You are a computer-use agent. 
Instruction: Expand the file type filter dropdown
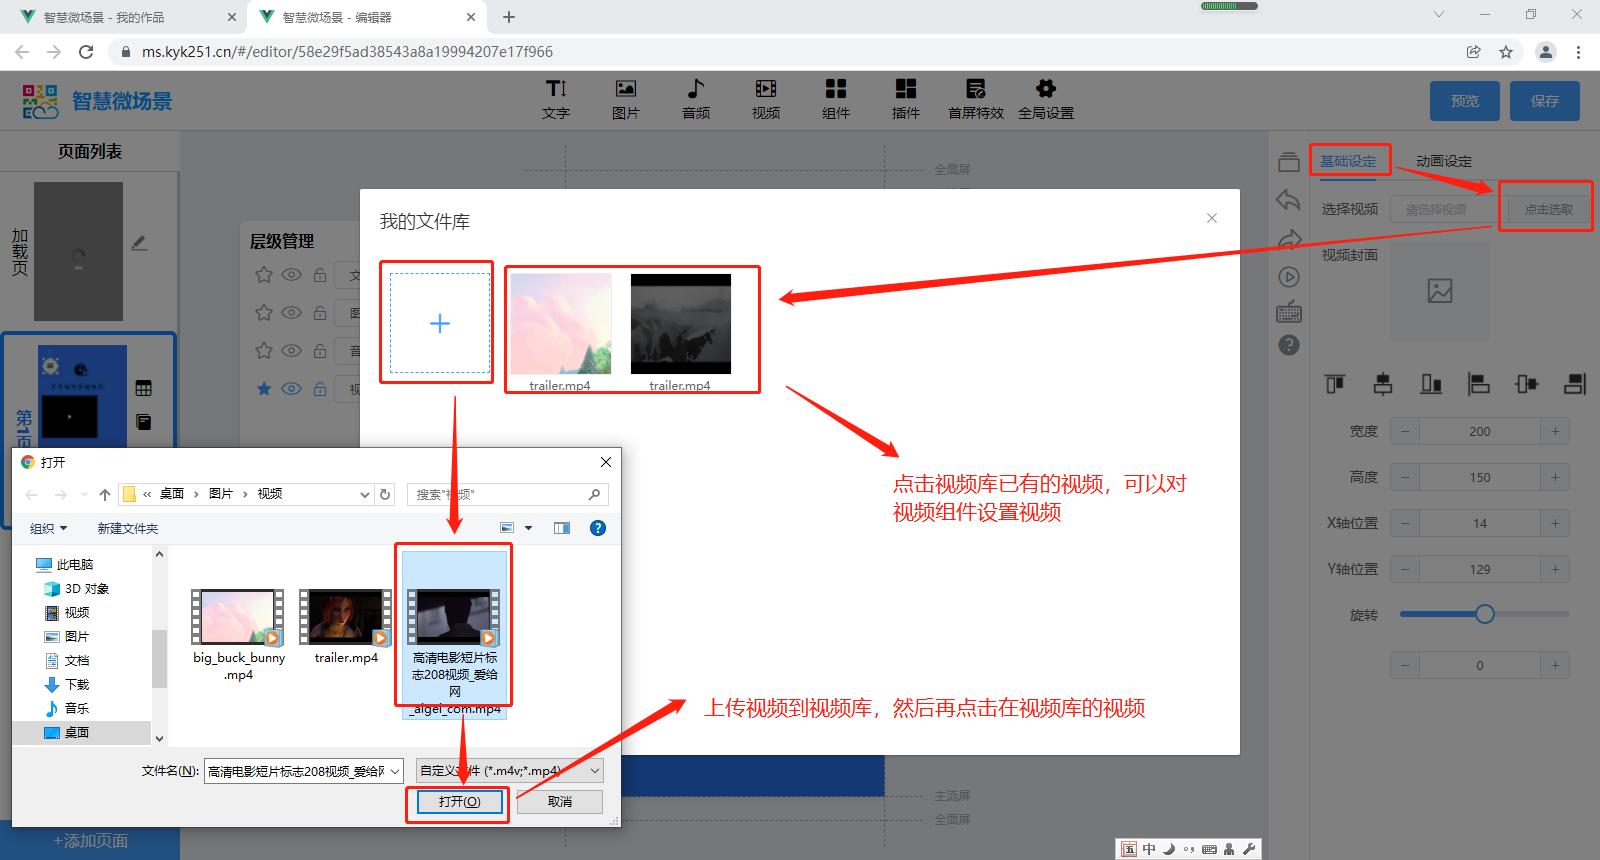(595, 771)
